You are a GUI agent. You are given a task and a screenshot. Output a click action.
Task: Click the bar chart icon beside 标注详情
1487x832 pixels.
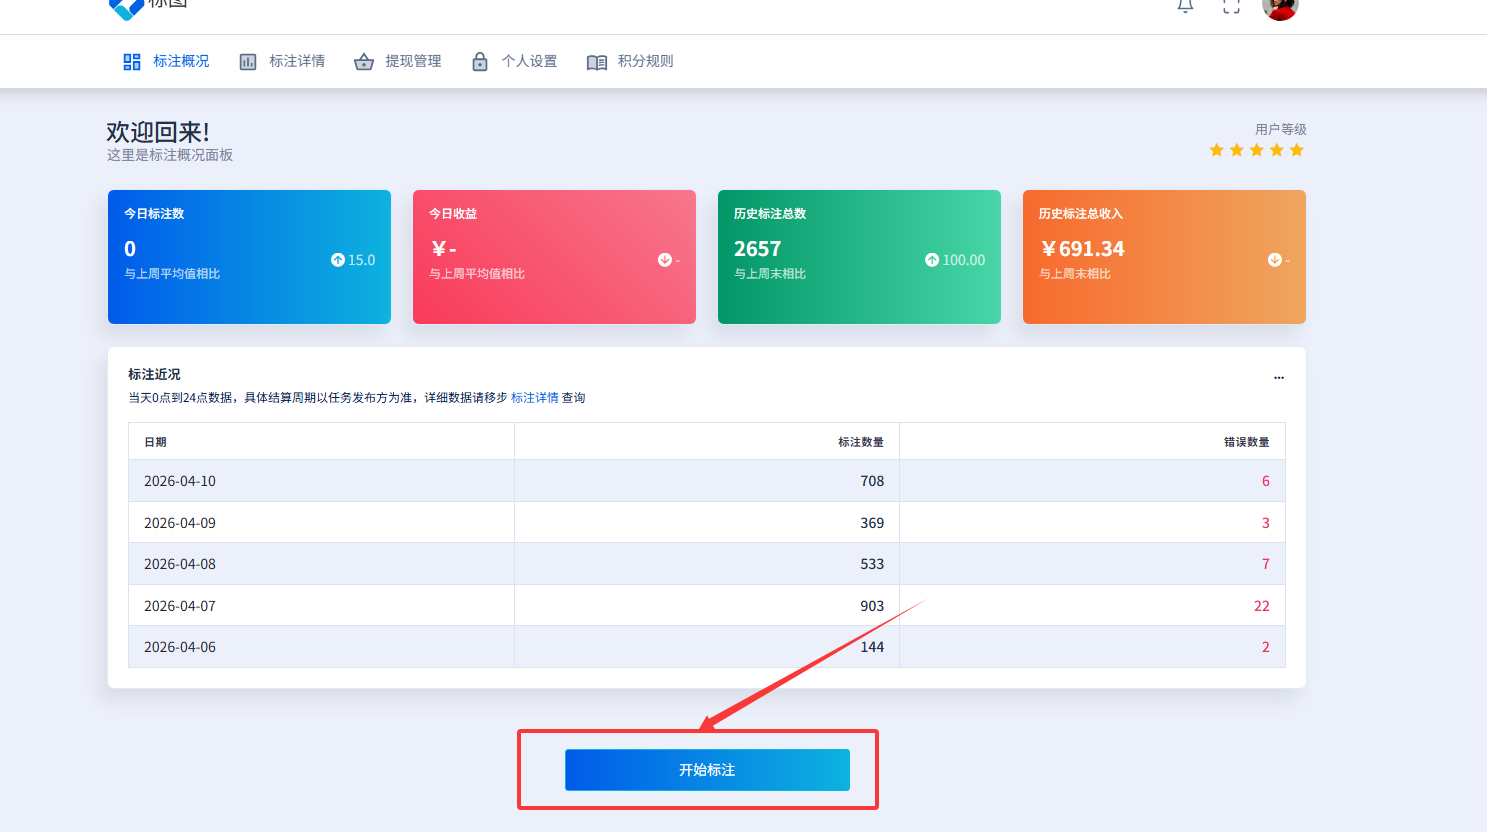tap(248, 61)
